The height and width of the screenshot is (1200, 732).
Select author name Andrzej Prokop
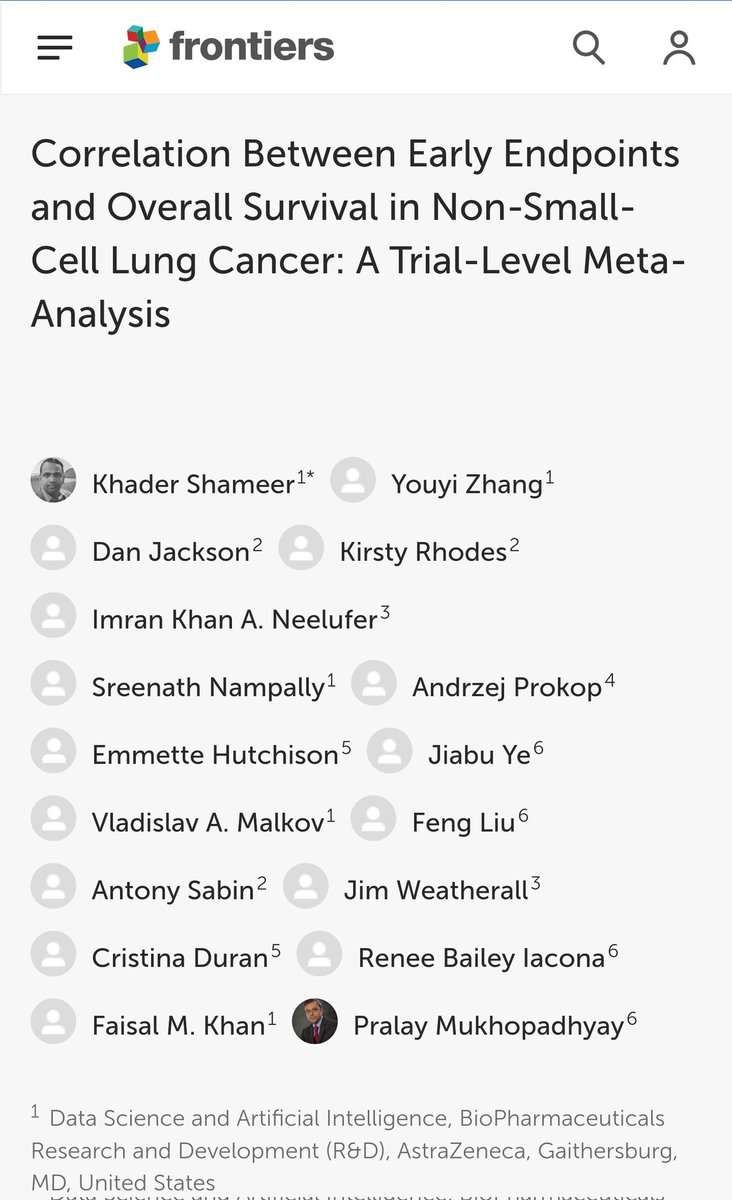click(x=507, y=687)
